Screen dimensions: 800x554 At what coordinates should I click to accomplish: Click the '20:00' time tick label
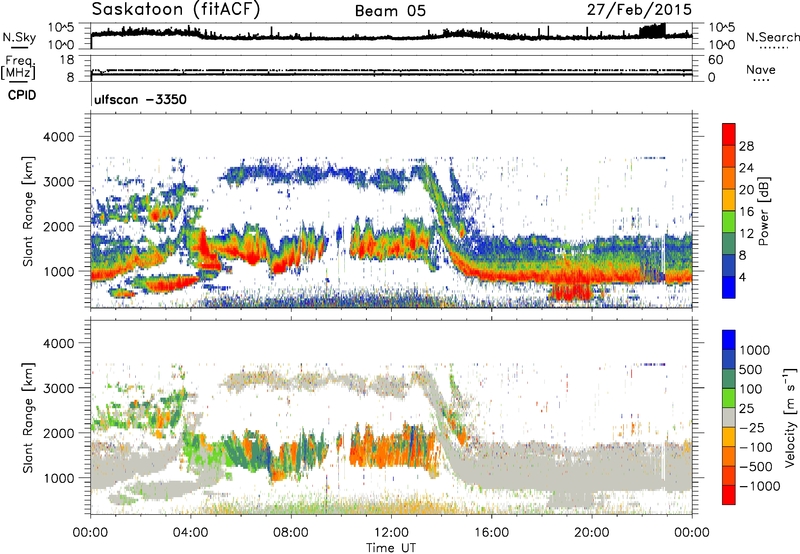[x=591, y=533]
